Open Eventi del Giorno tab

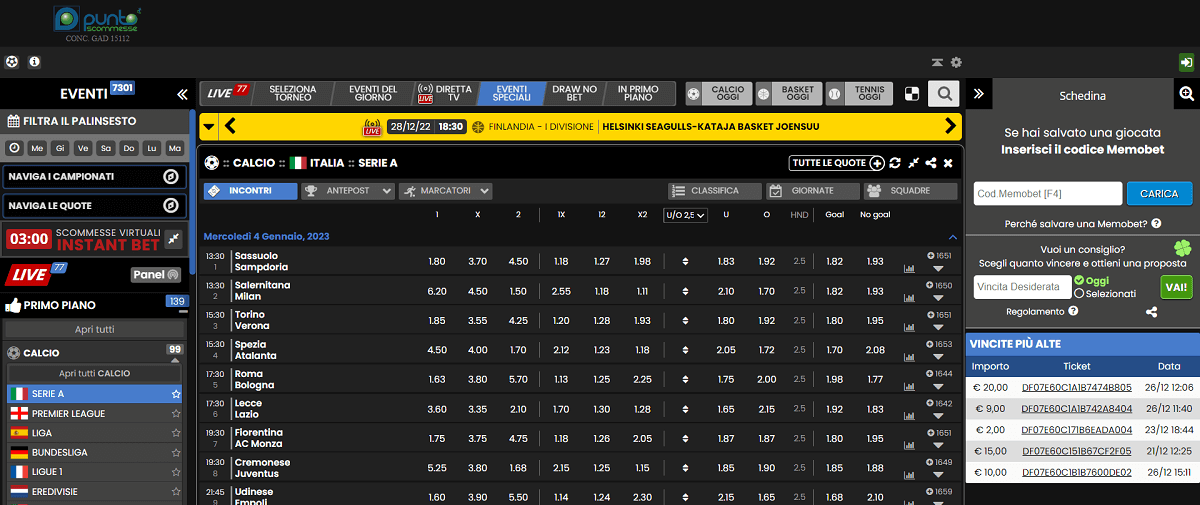pos(373,94)
